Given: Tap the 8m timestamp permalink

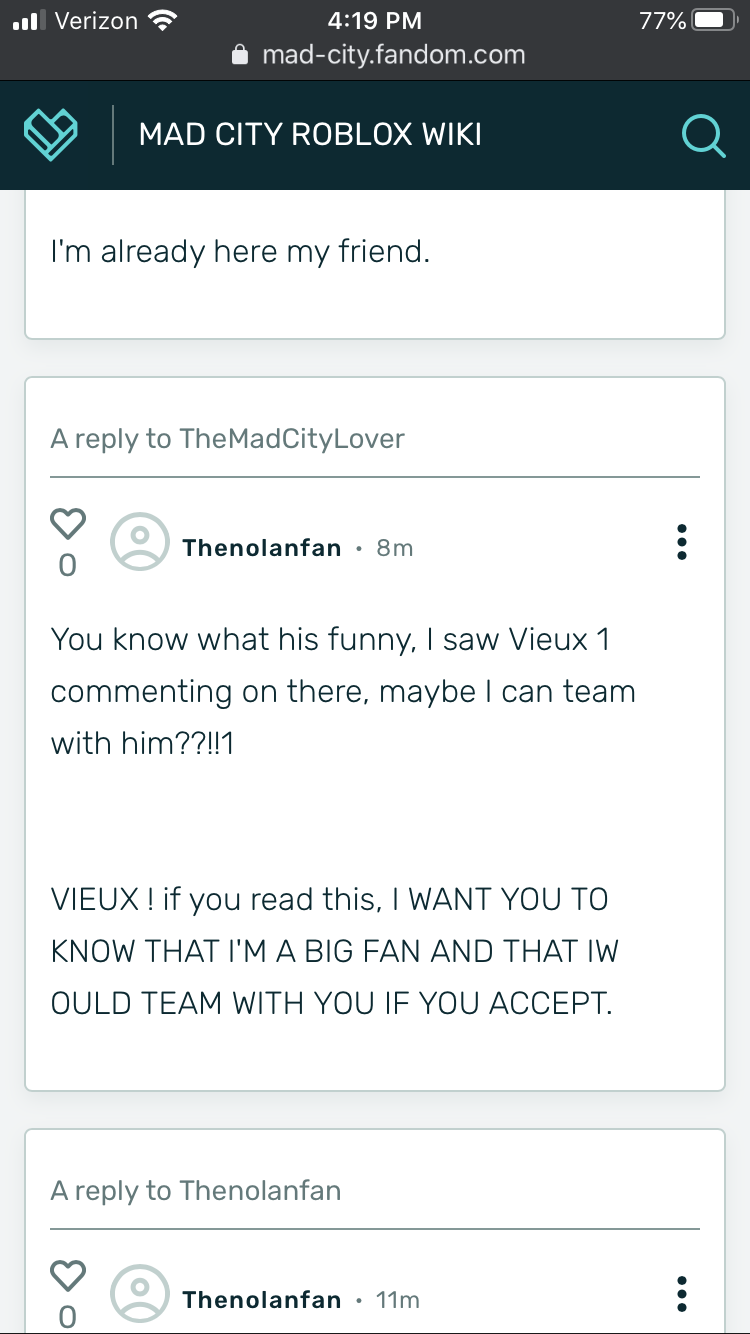Looking at the screenshot, I should pyautogui.click(x=395, y=548).
